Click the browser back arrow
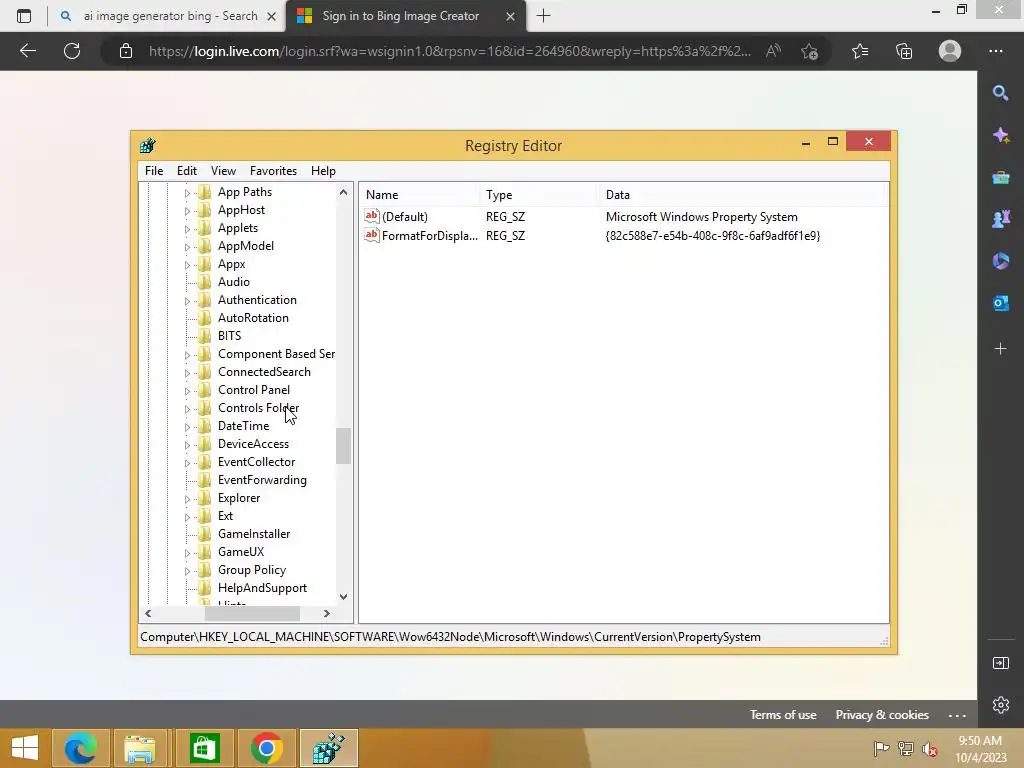1024x768 pixels. (27, 51)
